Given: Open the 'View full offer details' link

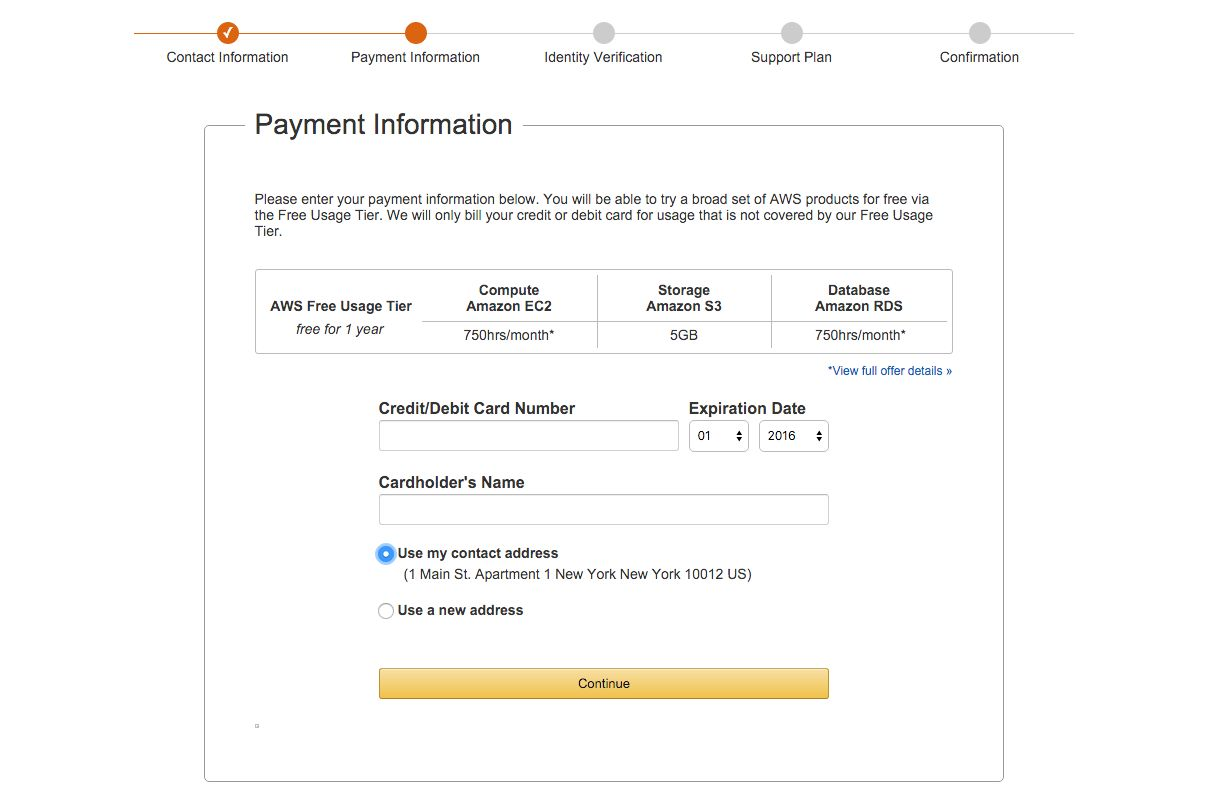Looking at the screenshot, I should [x=889, y=371].
